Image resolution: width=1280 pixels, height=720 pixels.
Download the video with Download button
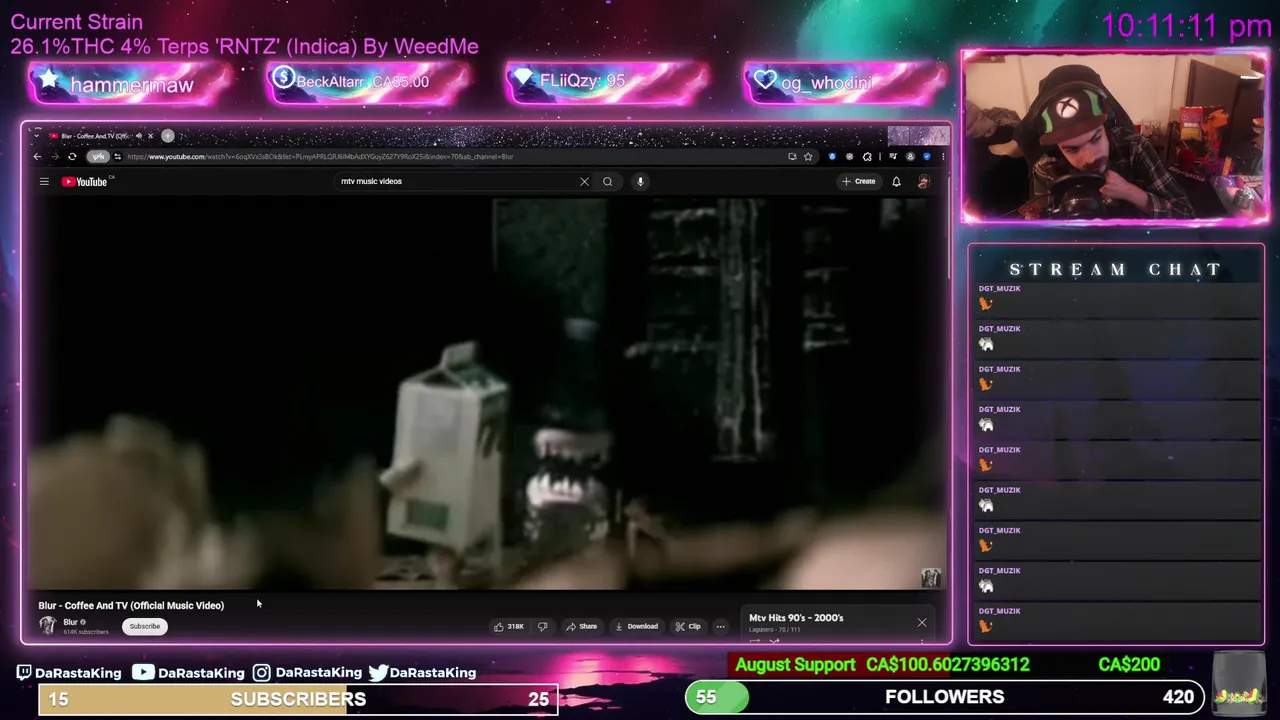click(x=636, y=626)
